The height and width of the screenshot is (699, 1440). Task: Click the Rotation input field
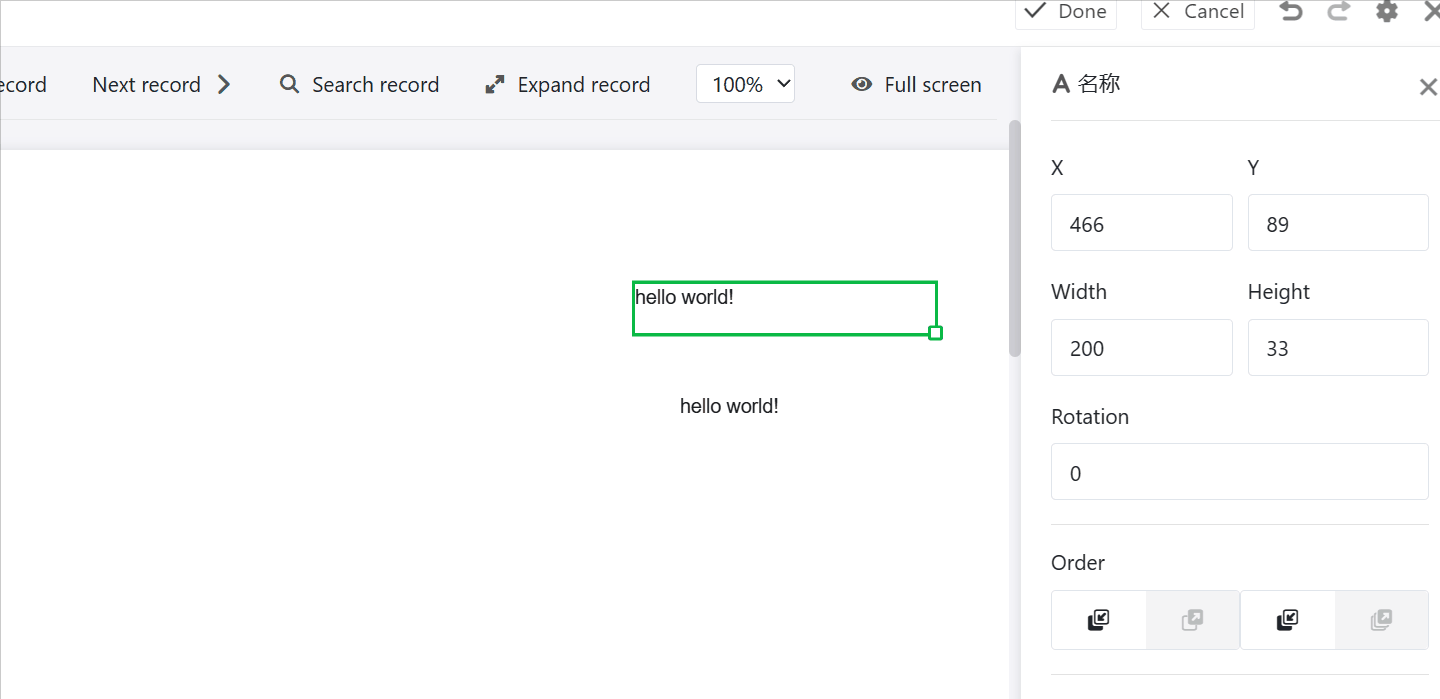pyautogui.click(x=1239, y=472)
